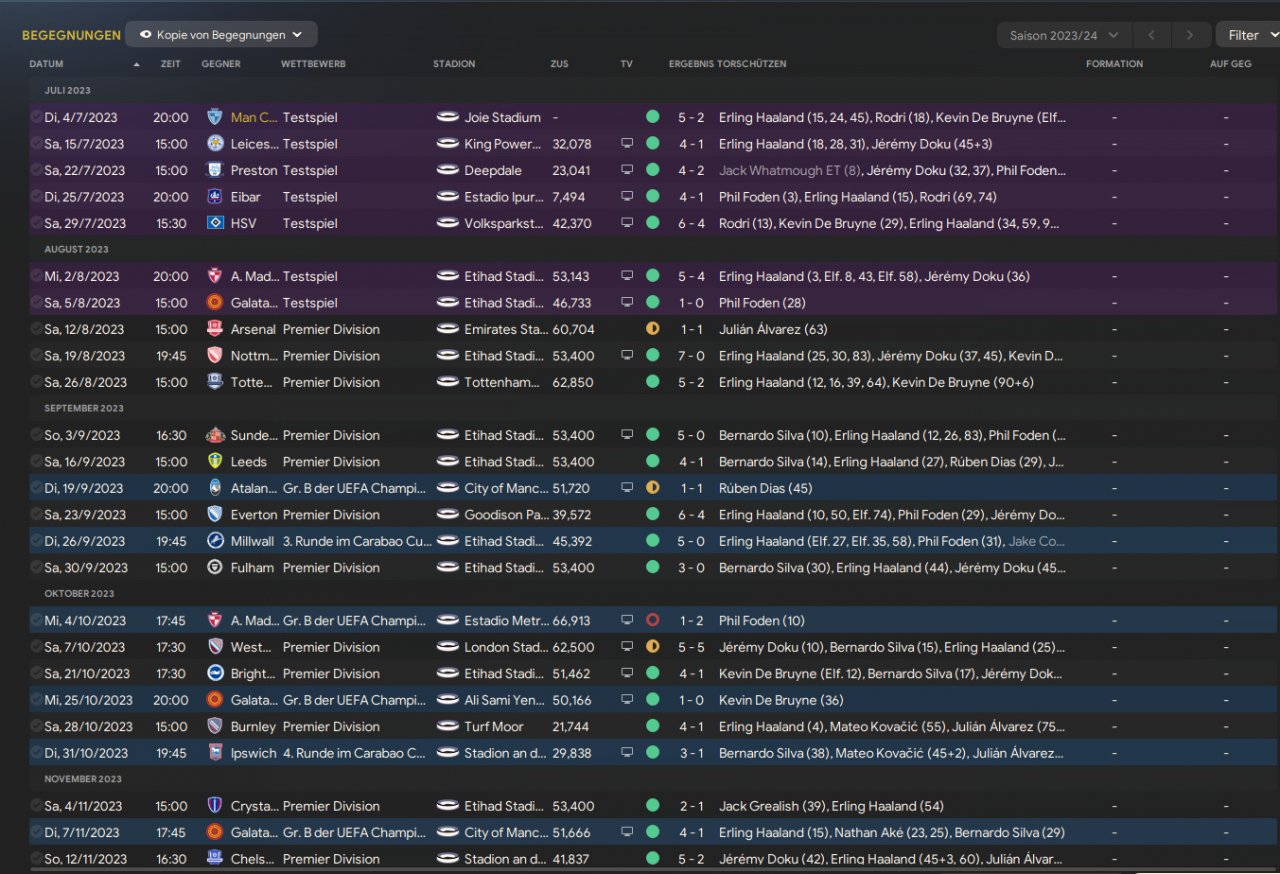Click TV icon on the HSV match row
This screenshot has width=1280, height=874.
tap(627, 223)
